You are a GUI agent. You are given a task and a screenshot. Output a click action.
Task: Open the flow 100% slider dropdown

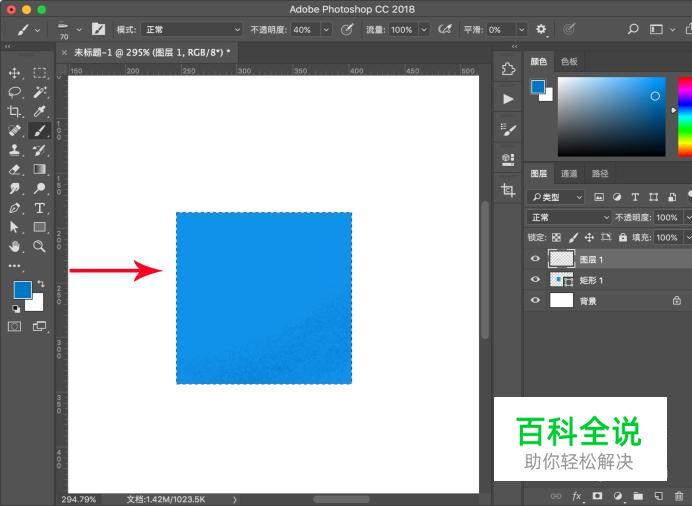tap(424, 30)
